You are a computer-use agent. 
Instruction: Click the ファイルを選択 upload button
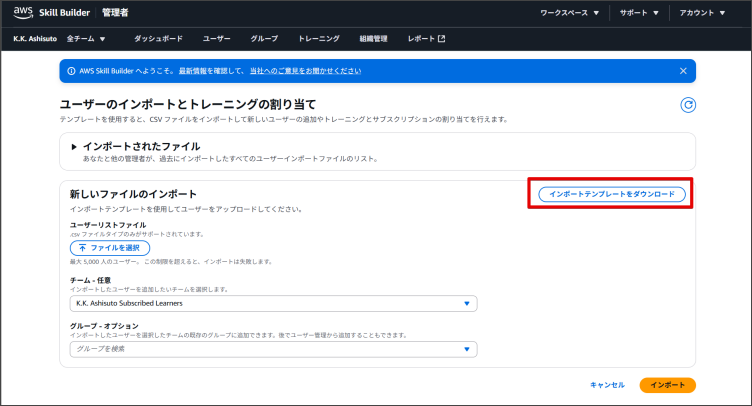point(110,247)
